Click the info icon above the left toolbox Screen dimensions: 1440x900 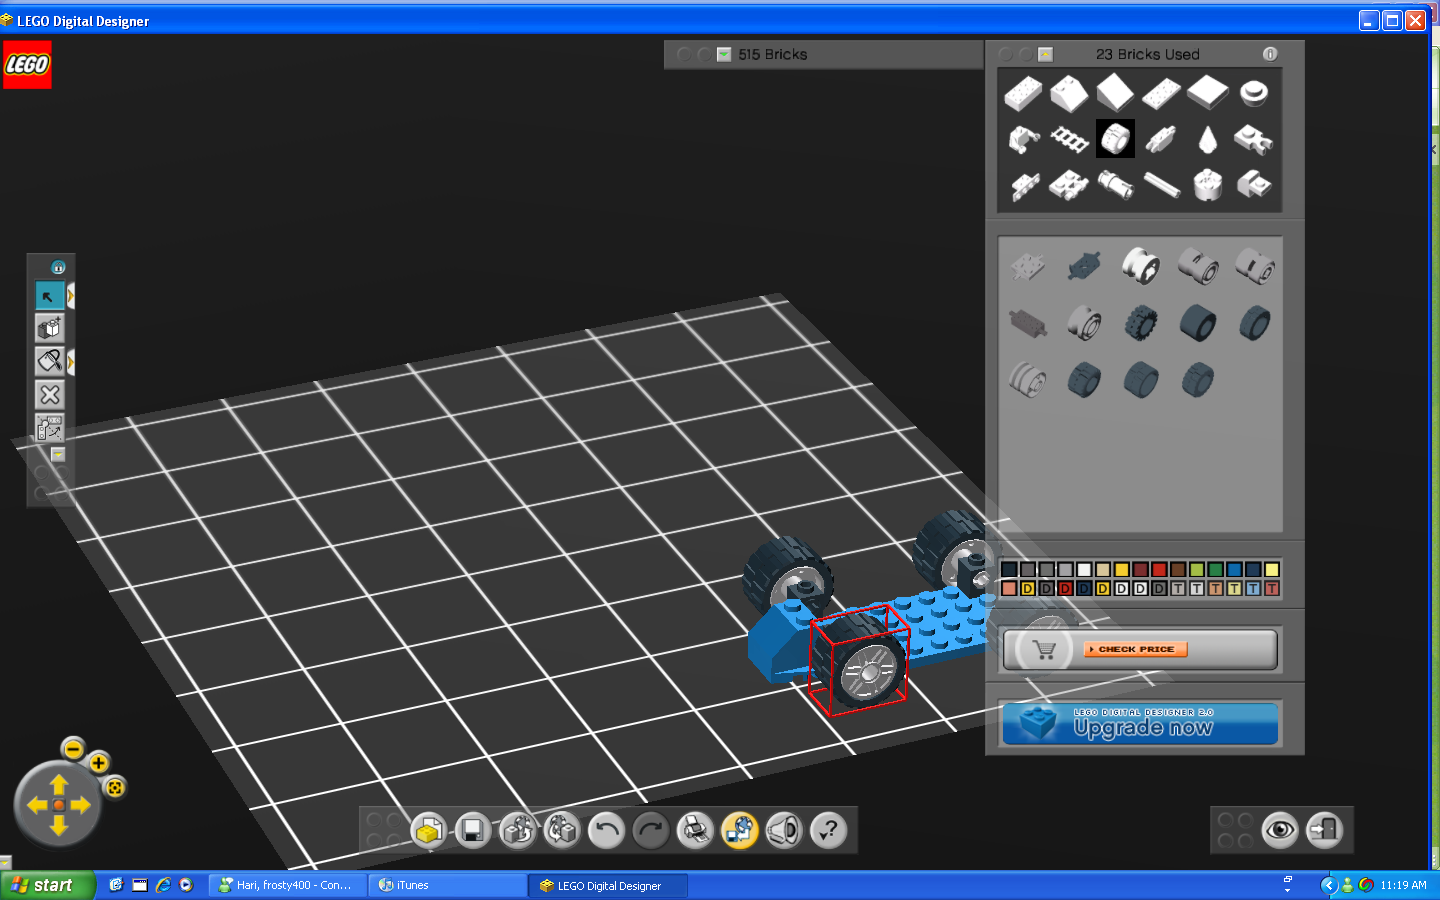tap(58, 267)
